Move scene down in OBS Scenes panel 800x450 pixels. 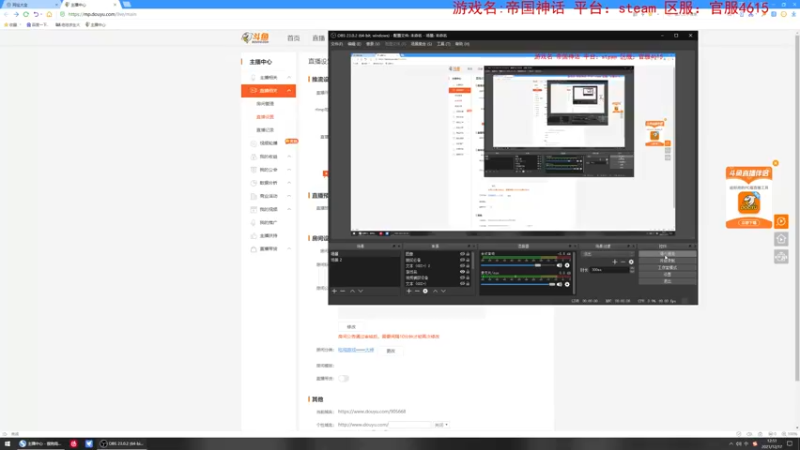[x=361, y=291]
